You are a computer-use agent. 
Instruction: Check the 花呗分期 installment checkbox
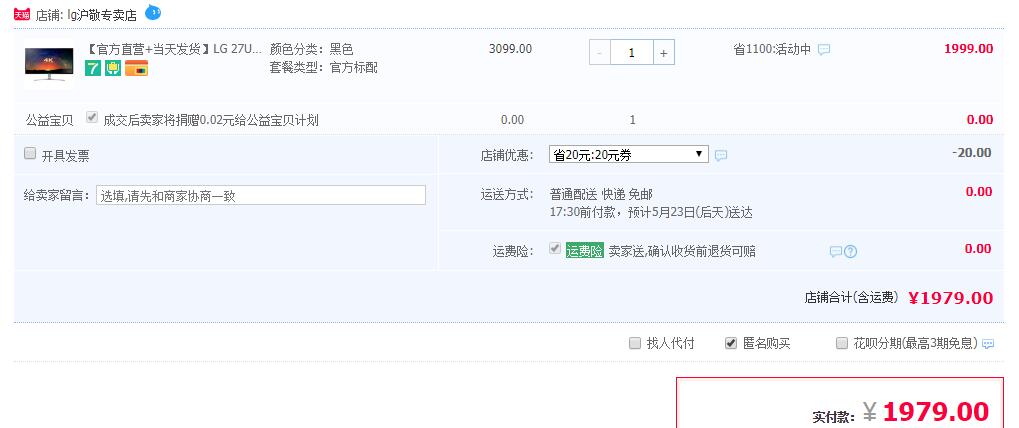842,343
